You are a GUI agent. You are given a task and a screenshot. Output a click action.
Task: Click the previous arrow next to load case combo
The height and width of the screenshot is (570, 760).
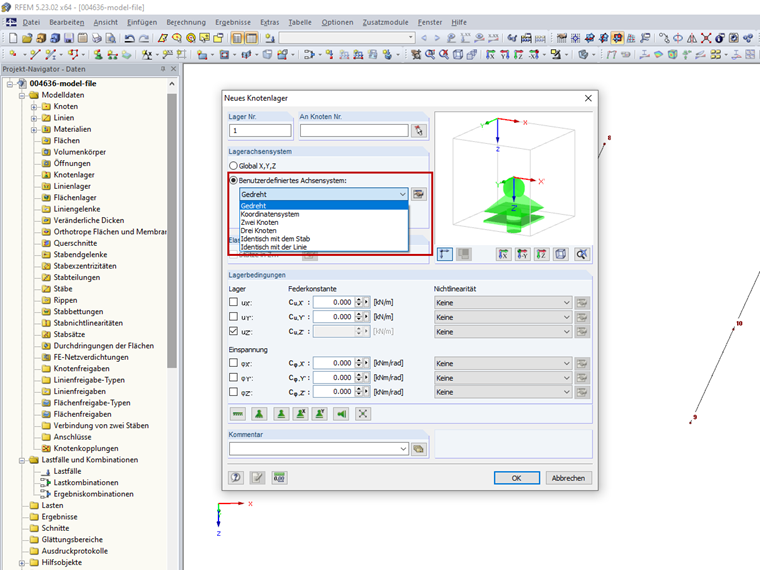tap(425, 38)
